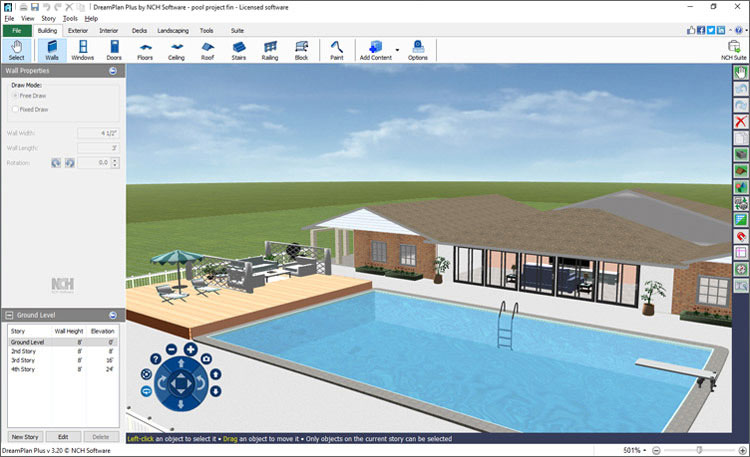750x457 pixels.
Task: Select the Fixed Draw radio button
Action: [15, 109]
